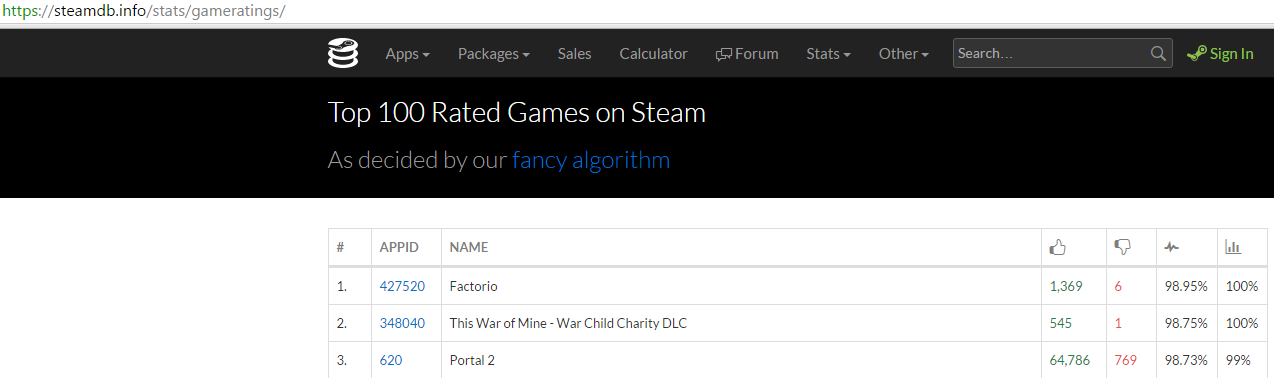Open the fancy algorithm link

point(591,160)
